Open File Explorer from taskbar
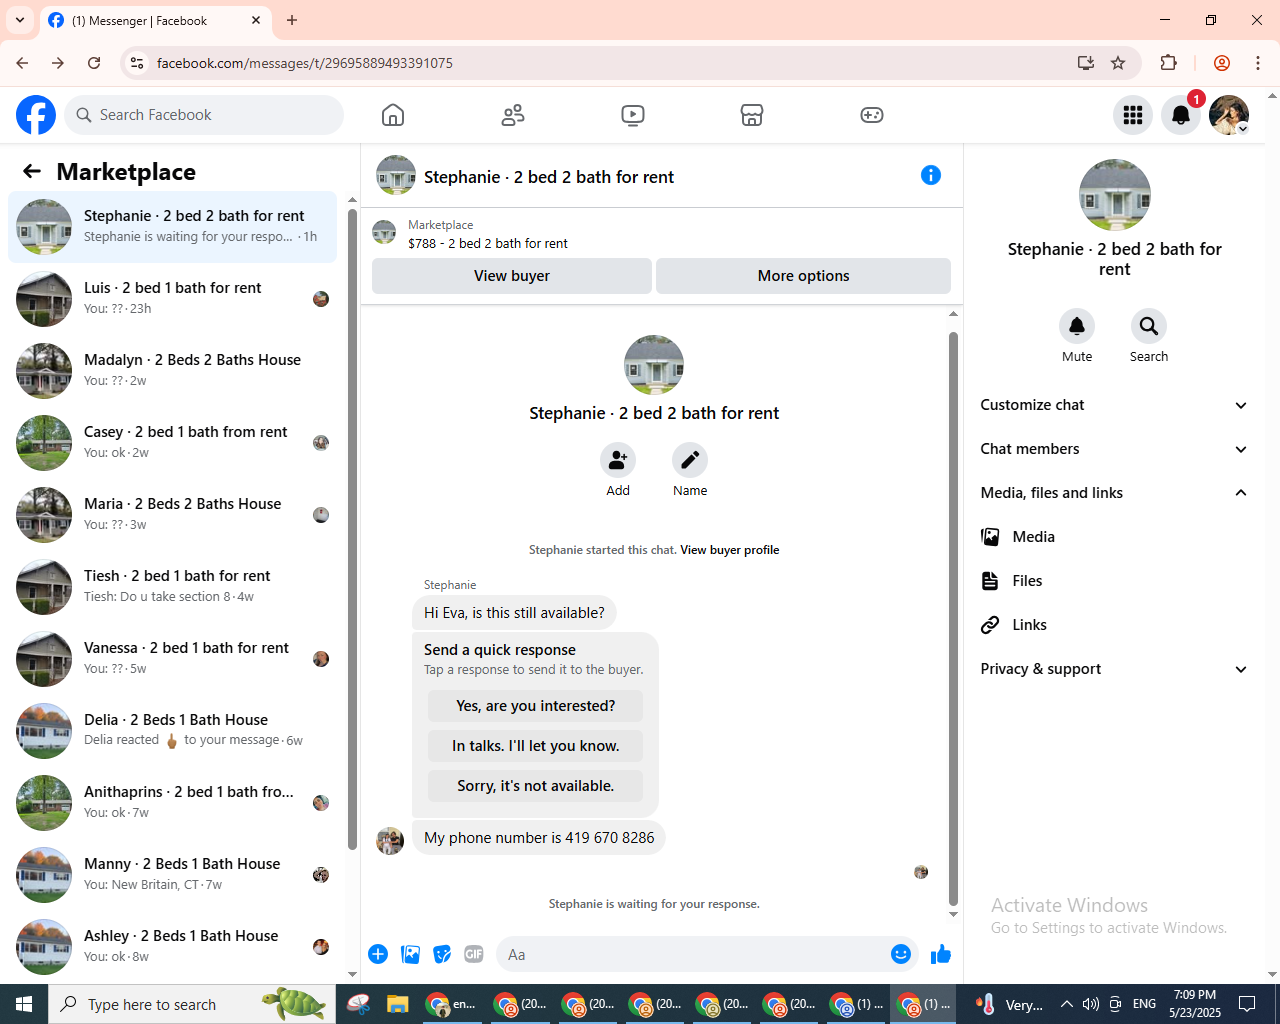The height and width of the screenshot is (1024, 1280). (397, 1004)
